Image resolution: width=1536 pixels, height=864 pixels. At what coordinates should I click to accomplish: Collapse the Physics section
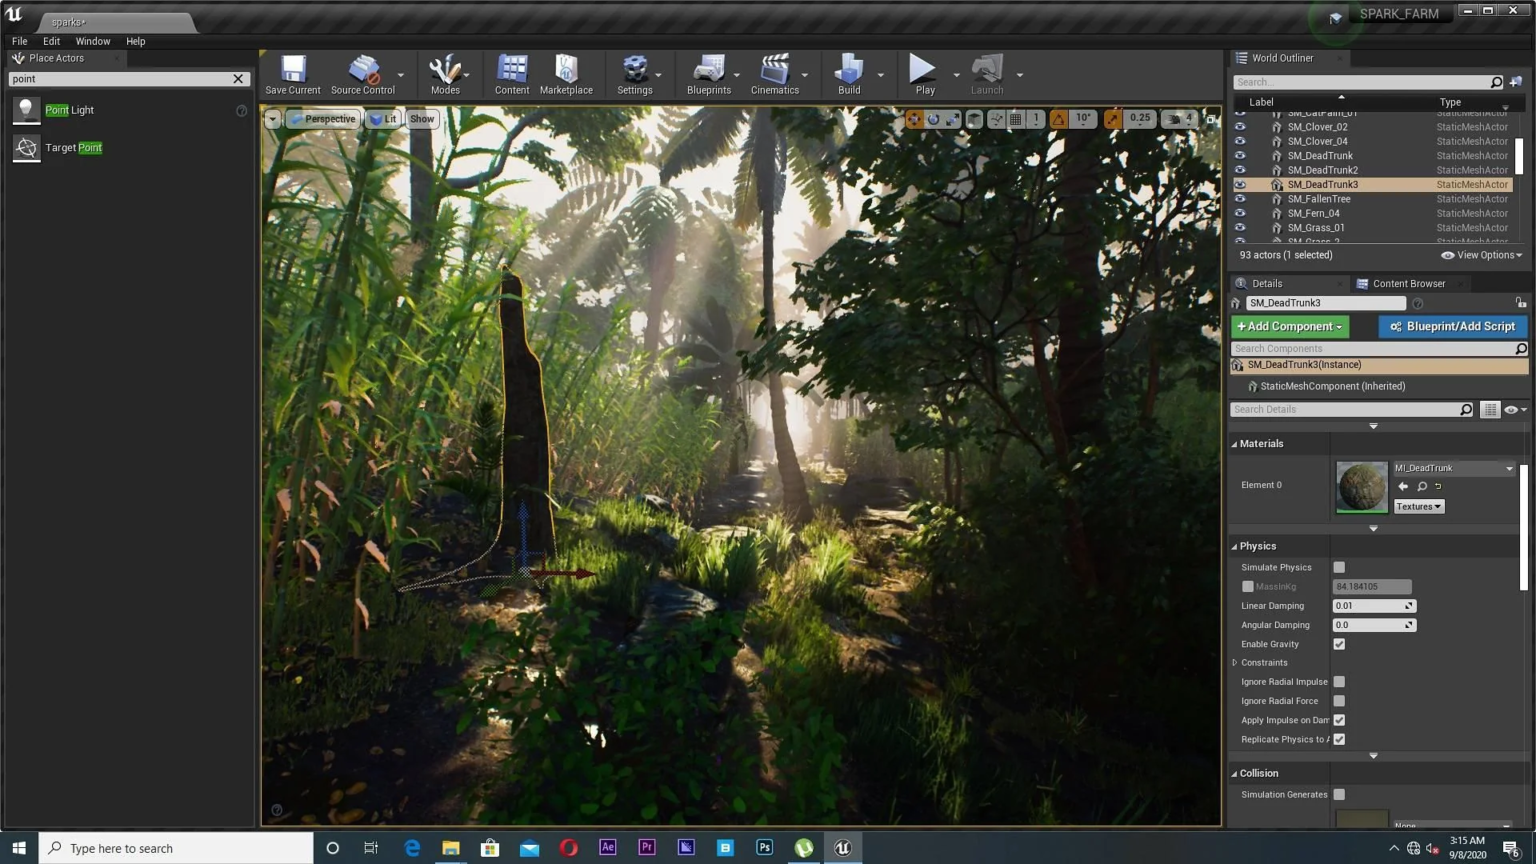click(x=1235, y=547)
